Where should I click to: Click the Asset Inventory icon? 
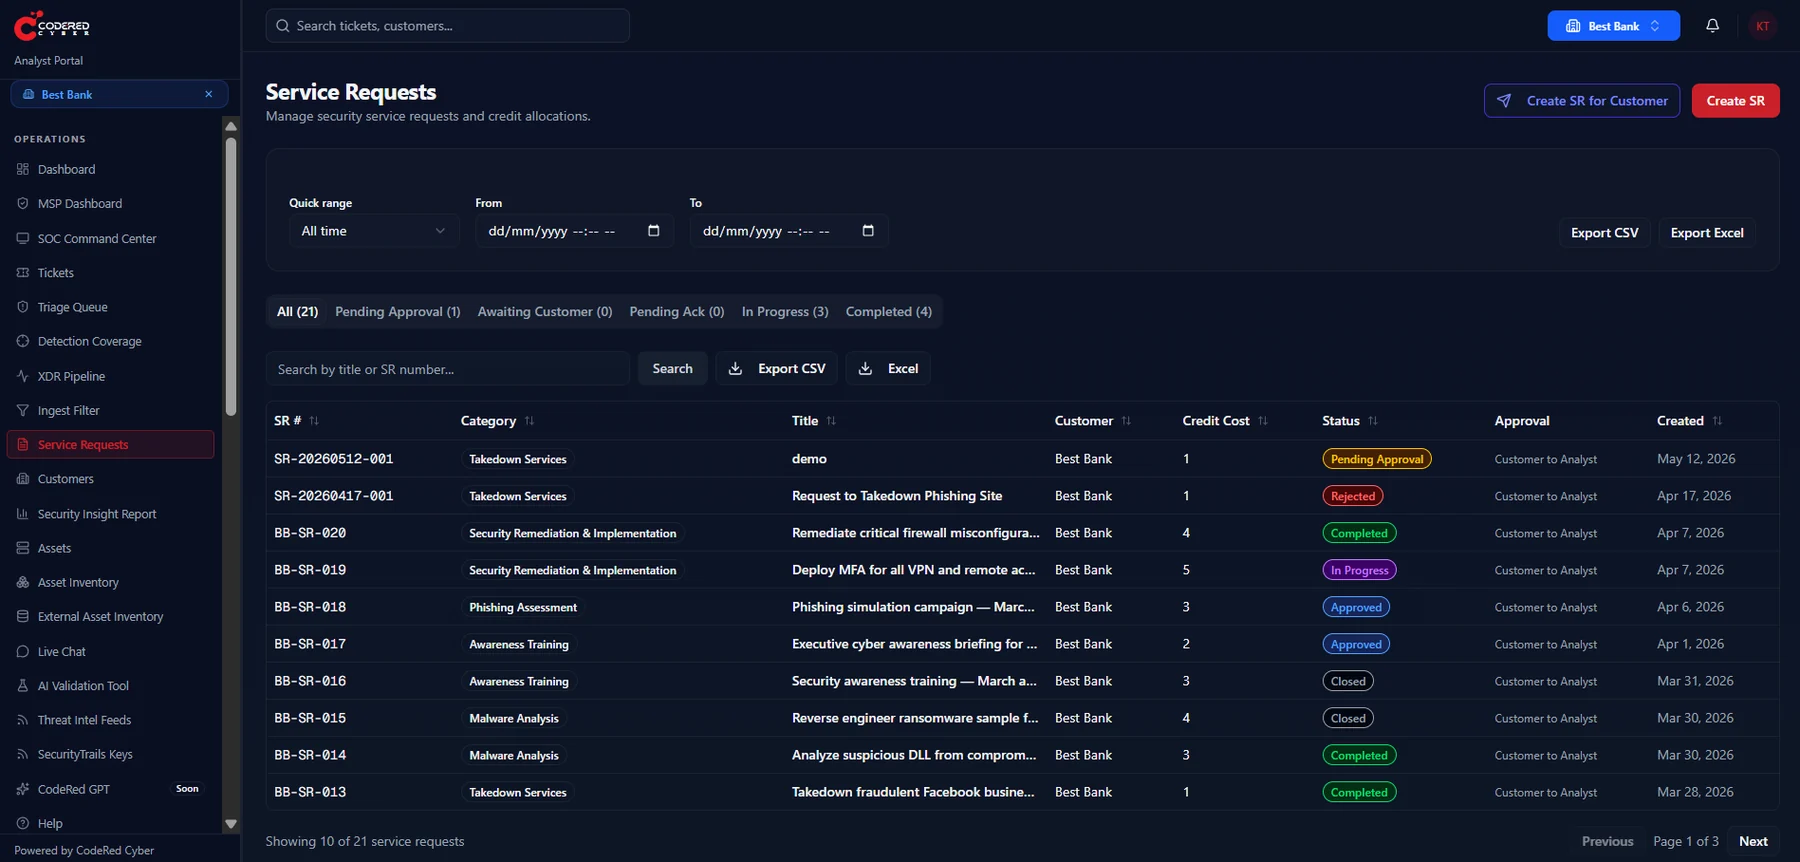click(x=23, y=582)
